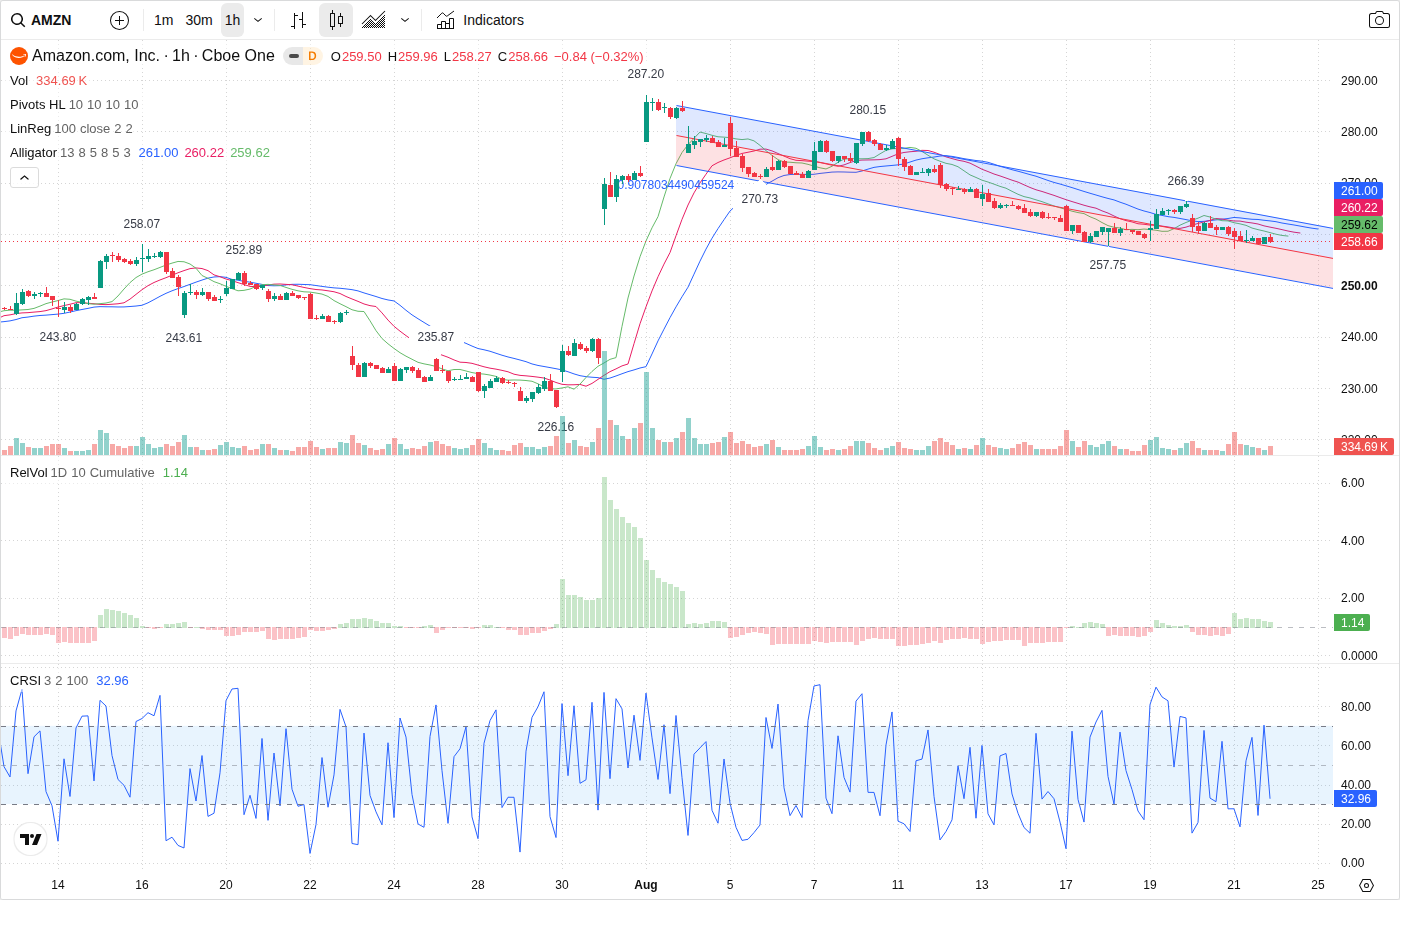Click the green 1.14 RelVol scale label
This screenshot has height=950, width=1420.
[1353, 623]
